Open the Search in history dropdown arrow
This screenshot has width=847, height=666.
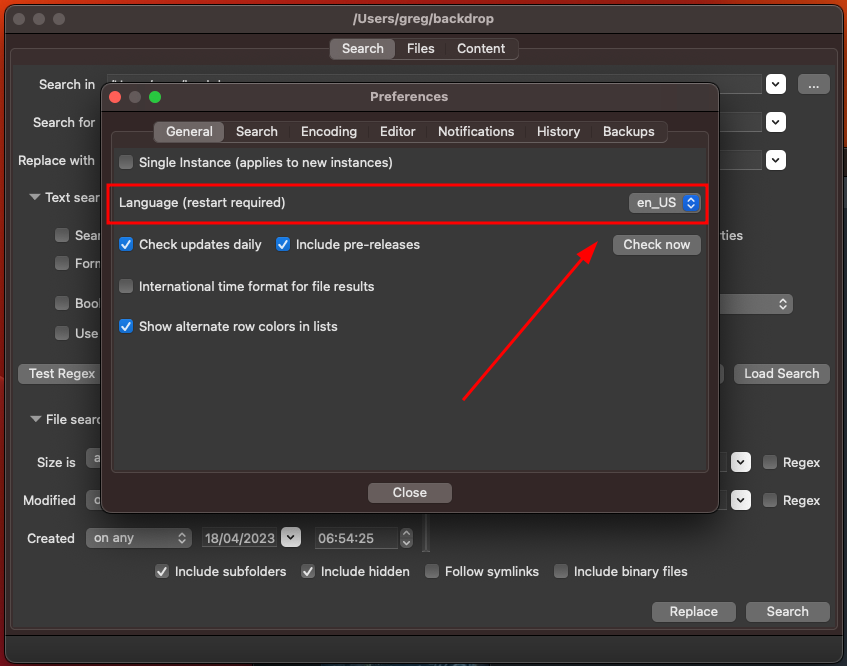coord(776,84)
